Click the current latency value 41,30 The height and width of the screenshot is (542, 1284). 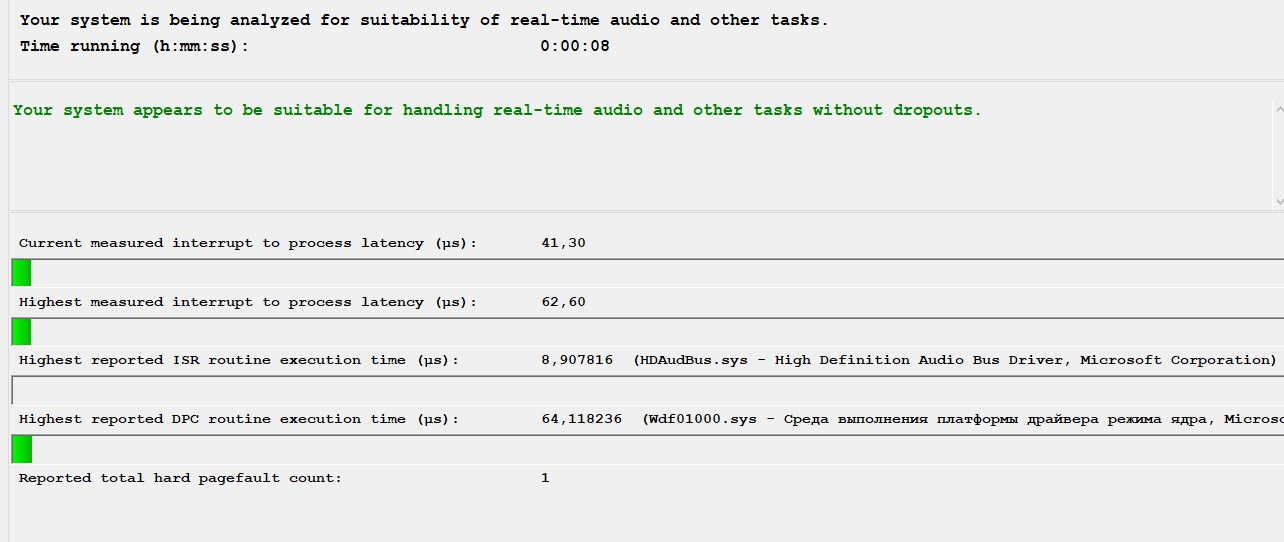(x=563, y=243)
